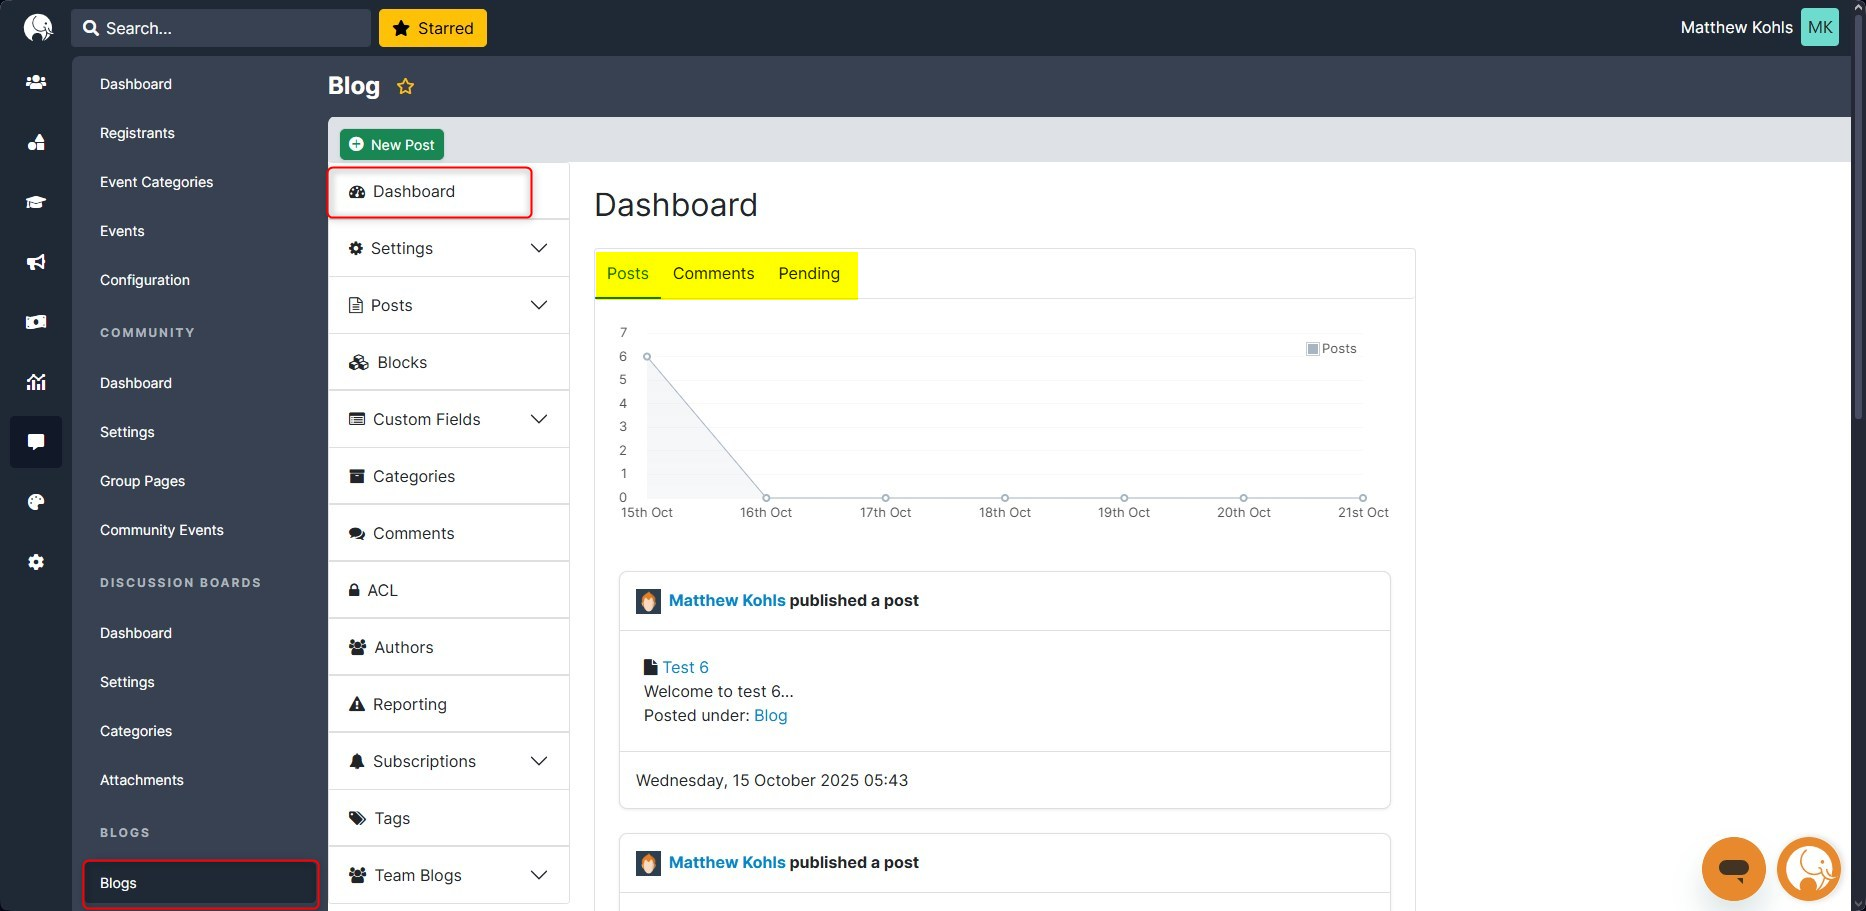Open the megaphone marketing icon
Image resolution: width=1866 pixels, height=911 pixels.
coord(36,262)
